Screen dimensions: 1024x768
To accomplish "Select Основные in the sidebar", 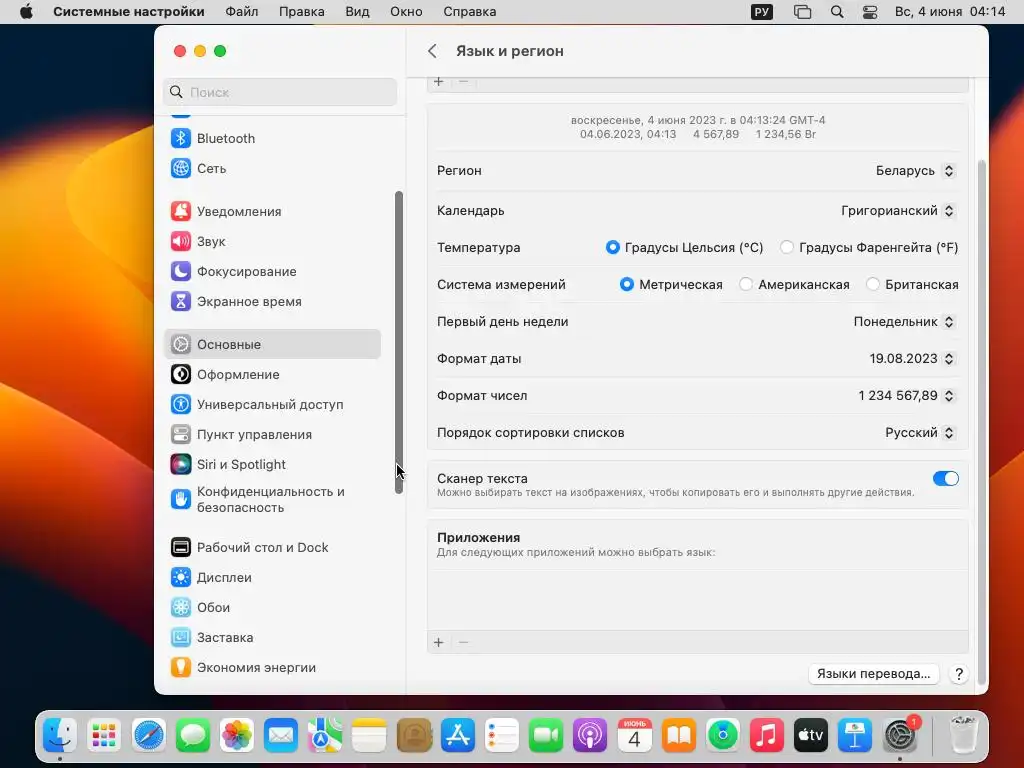I will pyautogui.click(x=272, y=344).
